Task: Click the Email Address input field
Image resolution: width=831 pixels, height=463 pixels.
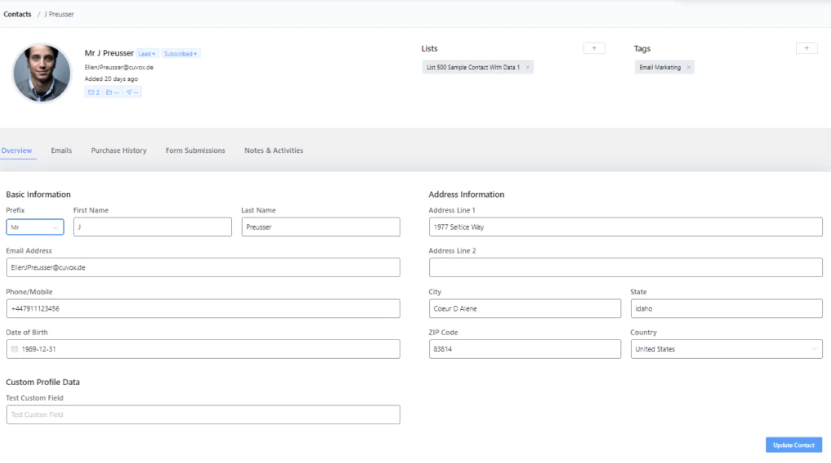Action: [x=203, y=268]
